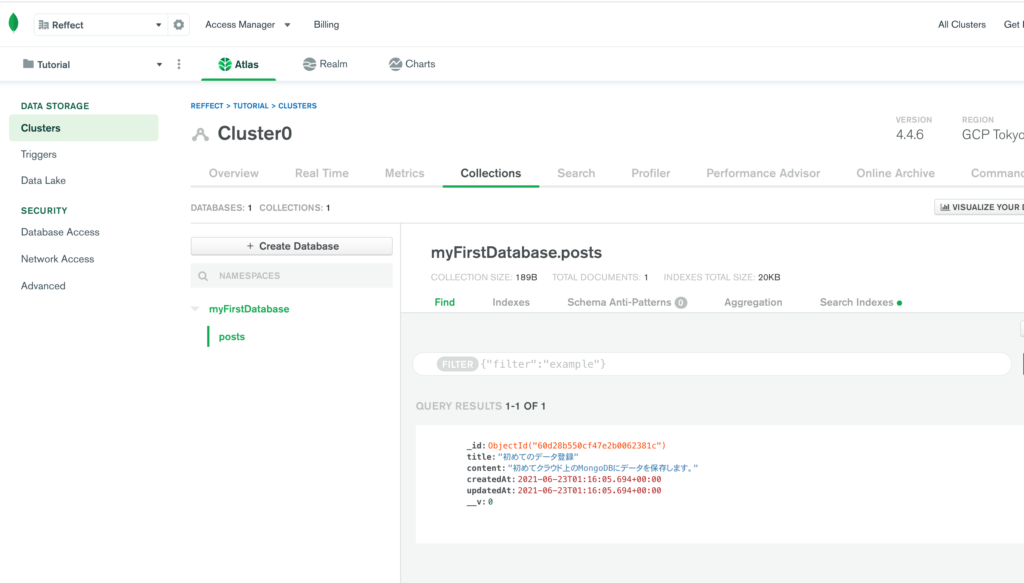
Task: Go to Database Access
Action: pos(60,232)
